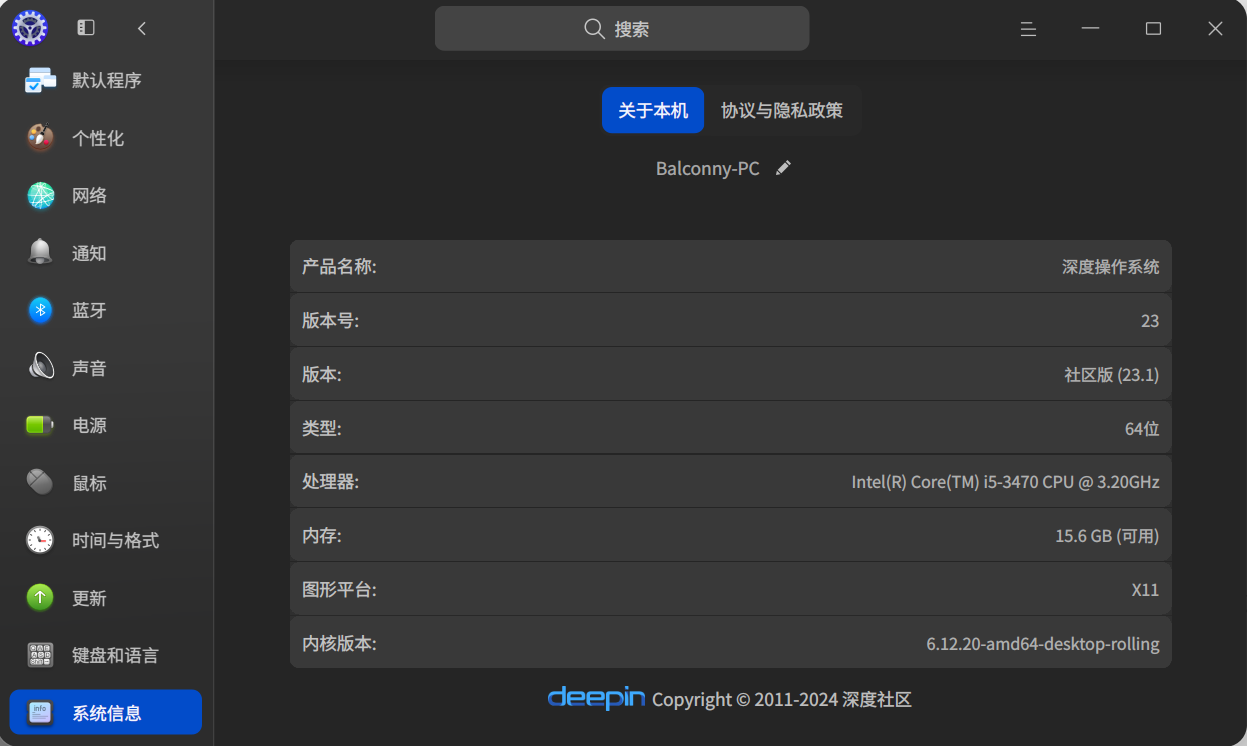The height and width of the screenshot is (746, 1247).
Task: Click the pencil icon to edit hostname
Action: click(x=783, y=168)
